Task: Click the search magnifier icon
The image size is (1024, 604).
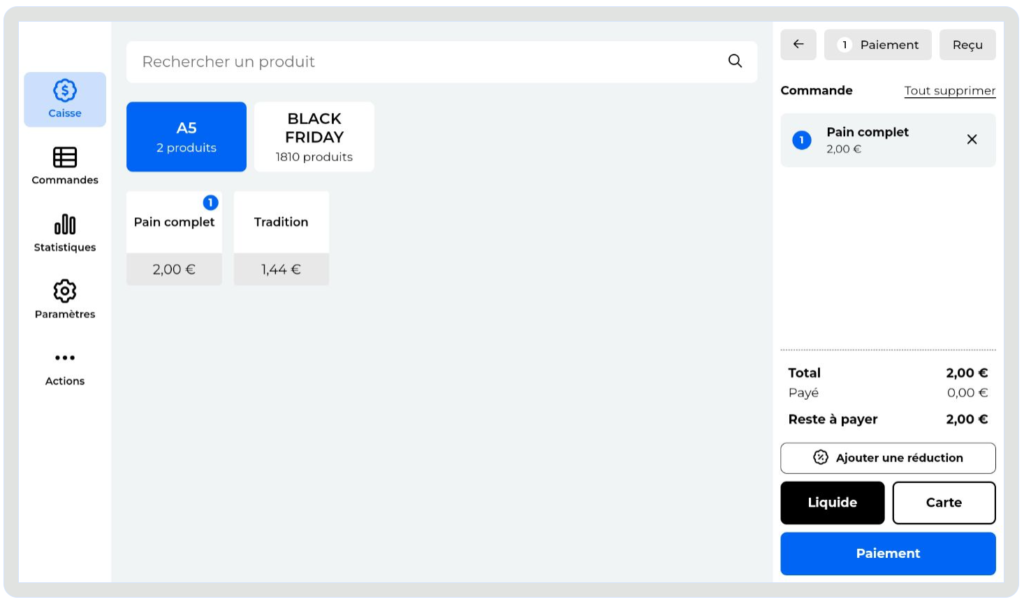Action: pyautogui.click(x=735, y=61)
